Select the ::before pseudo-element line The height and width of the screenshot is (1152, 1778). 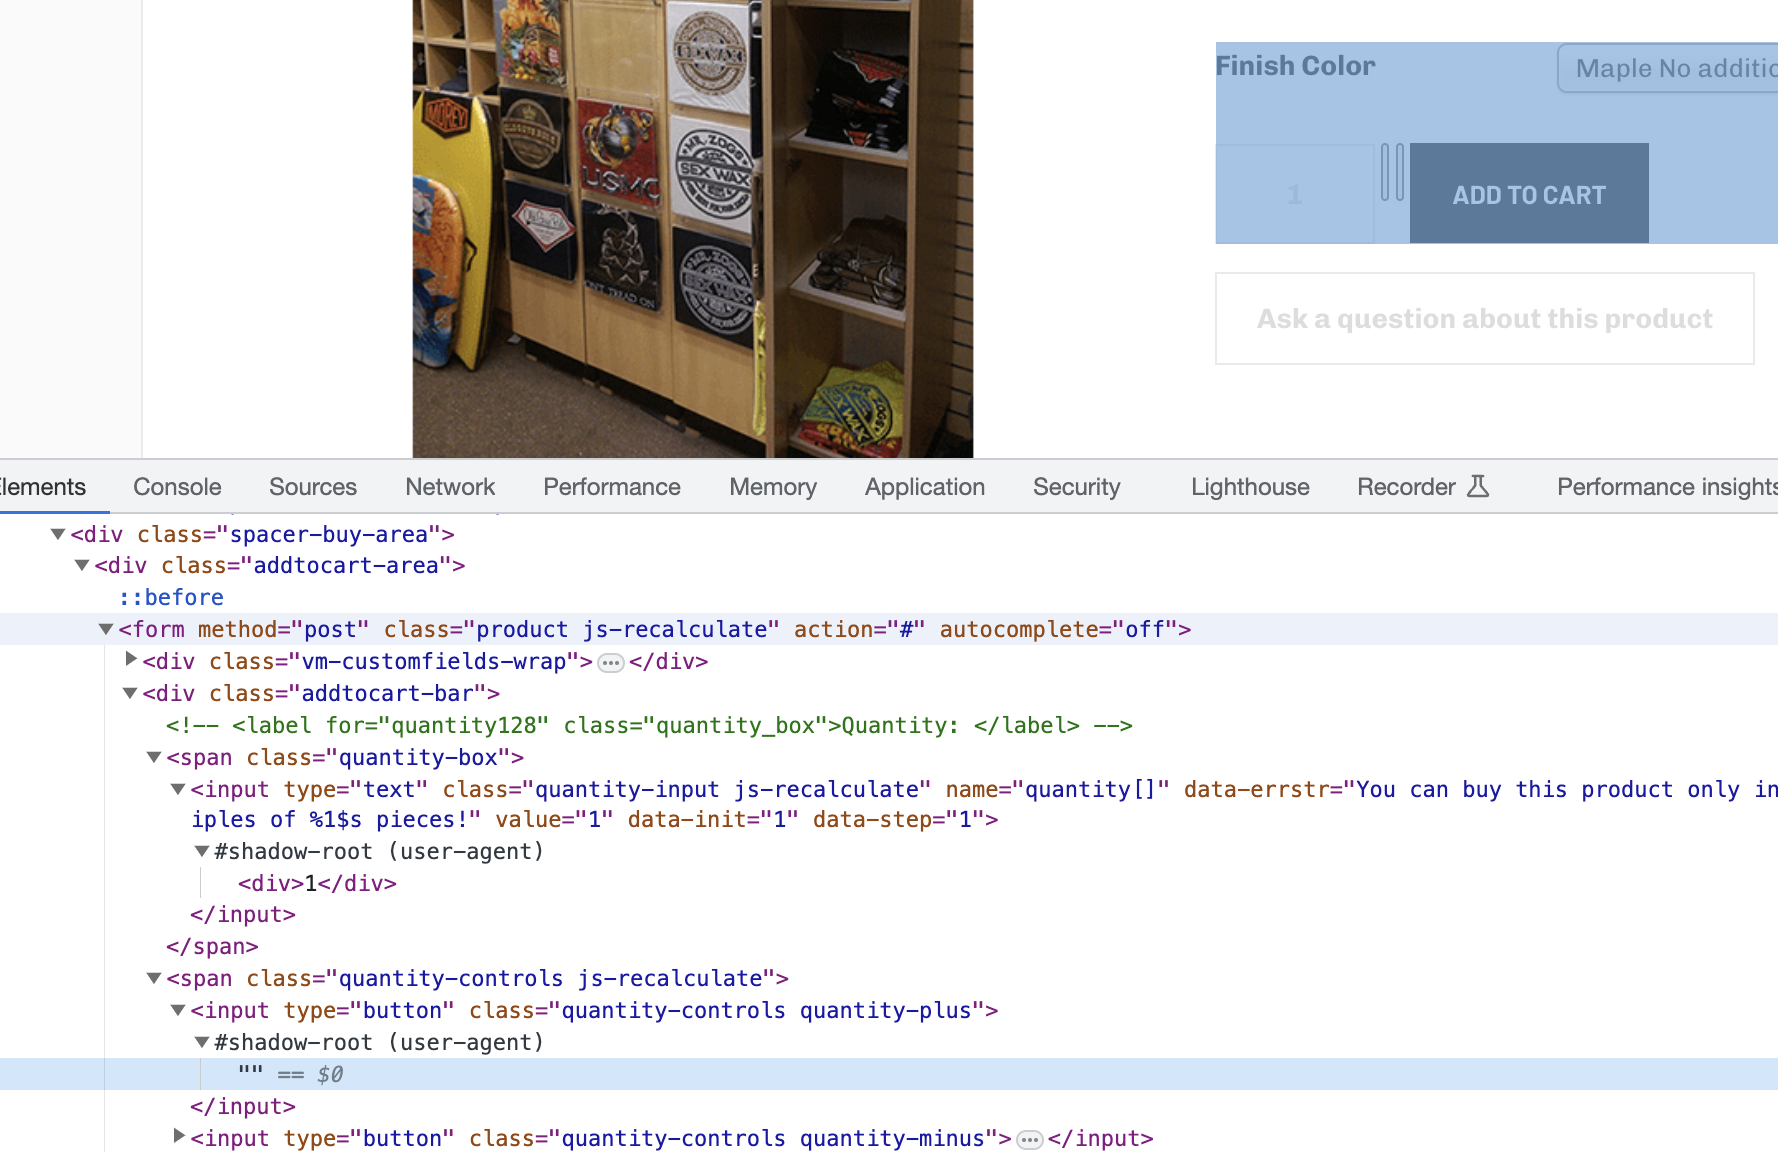click(171, 598)
